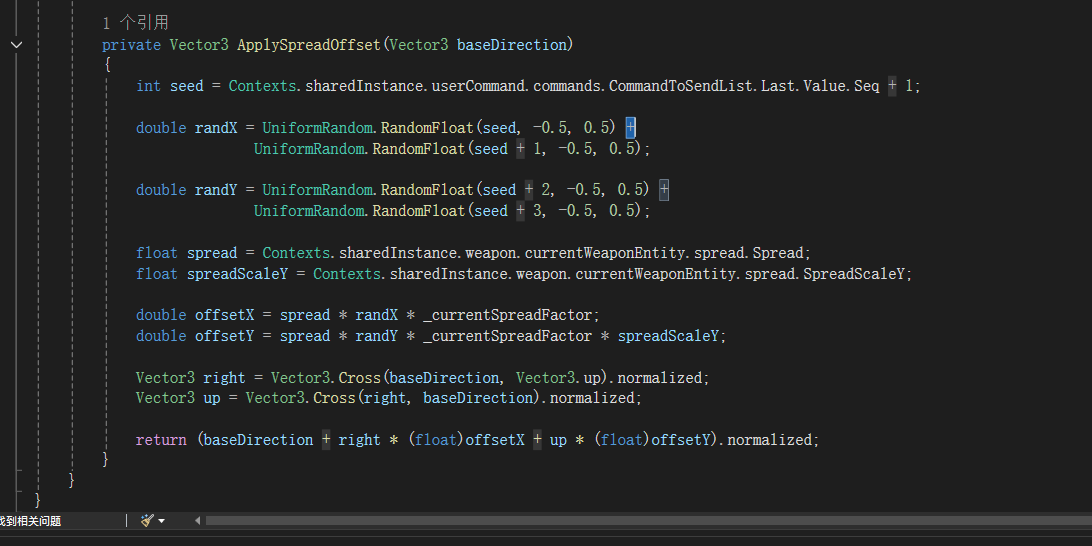Viewport: 1092px width, 546px height.
Task: Open the '1 个引用' CodeLens references link
Action: click(x=135, y=23)
